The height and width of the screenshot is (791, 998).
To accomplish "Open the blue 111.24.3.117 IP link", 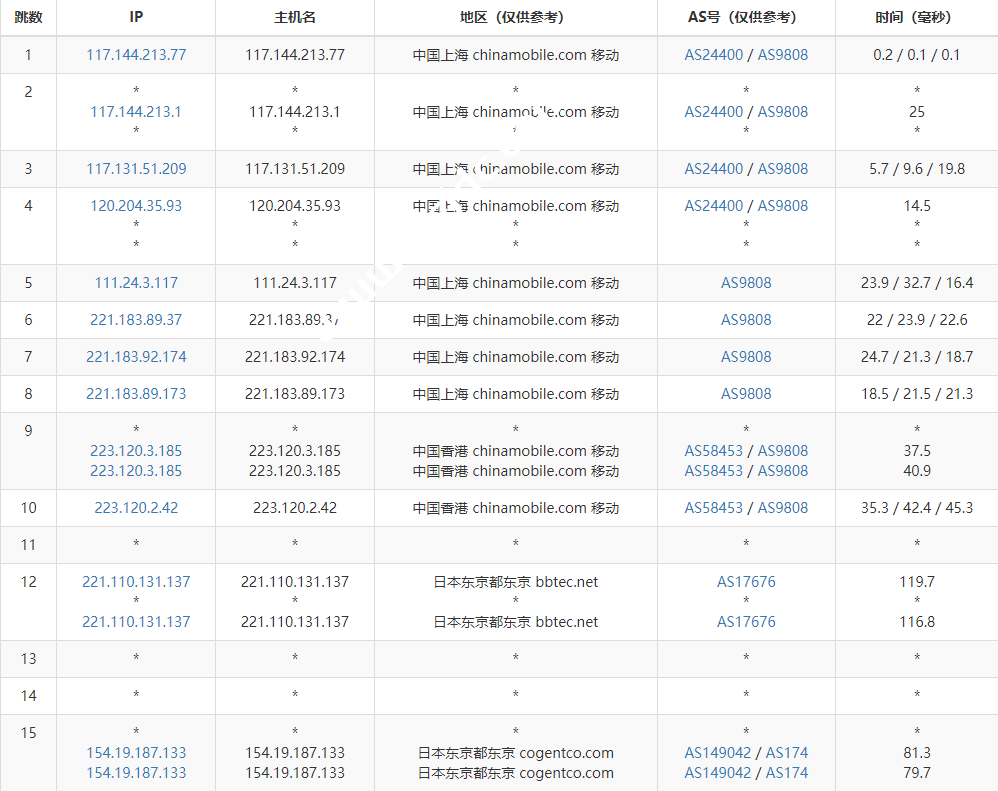I will click(136, 283).
